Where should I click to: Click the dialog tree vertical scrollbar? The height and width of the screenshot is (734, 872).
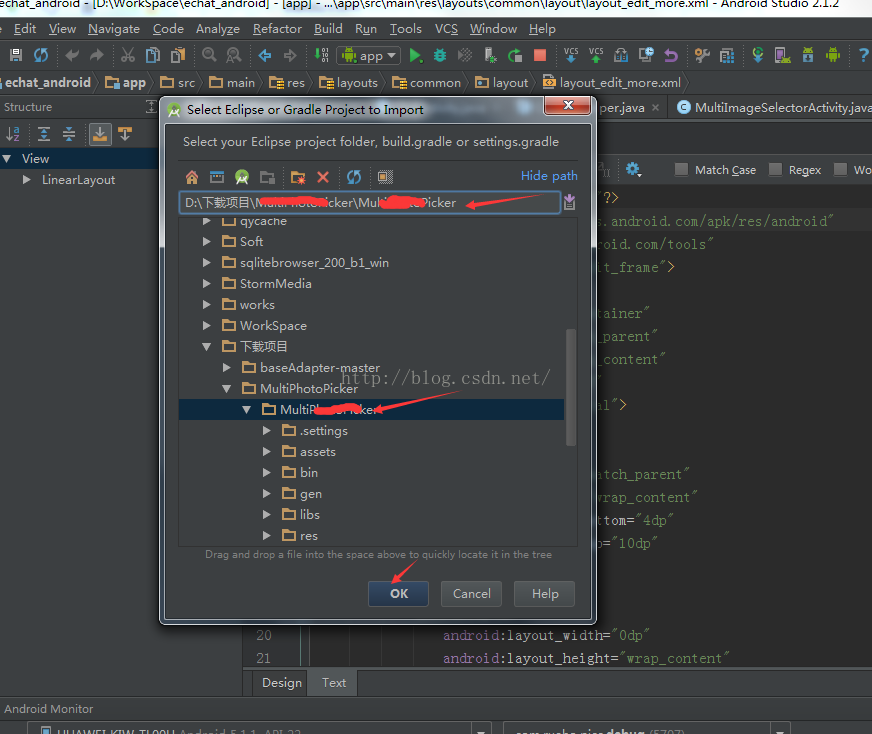(x=571, y=388)
